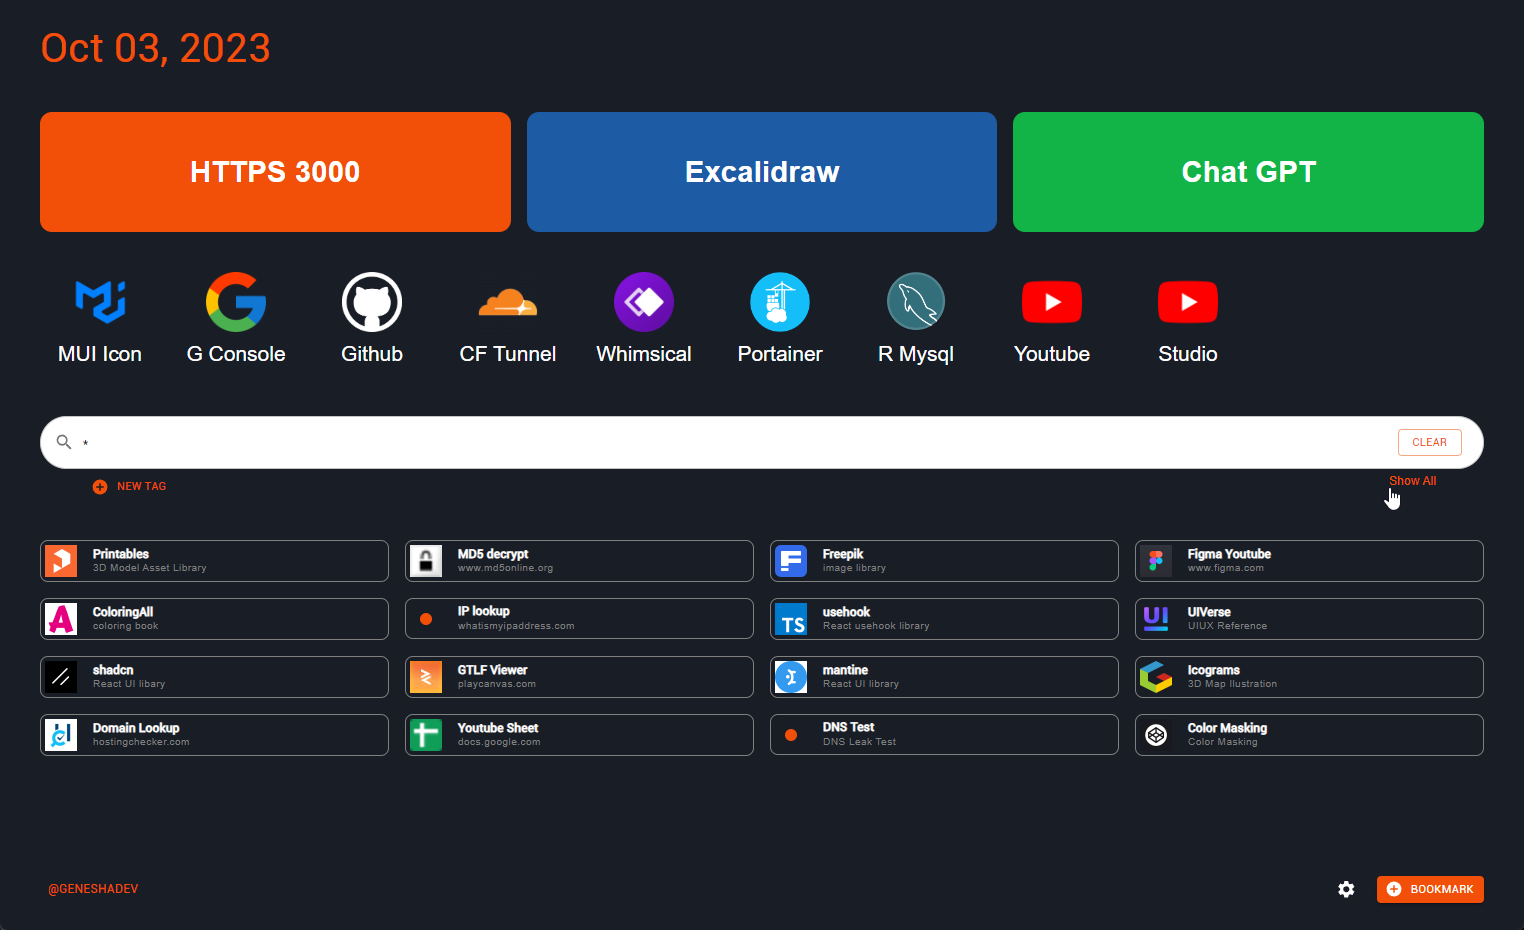1524x930 pixels.
Task: Click the UIVerse bookmark icon
Action: 1156,619
